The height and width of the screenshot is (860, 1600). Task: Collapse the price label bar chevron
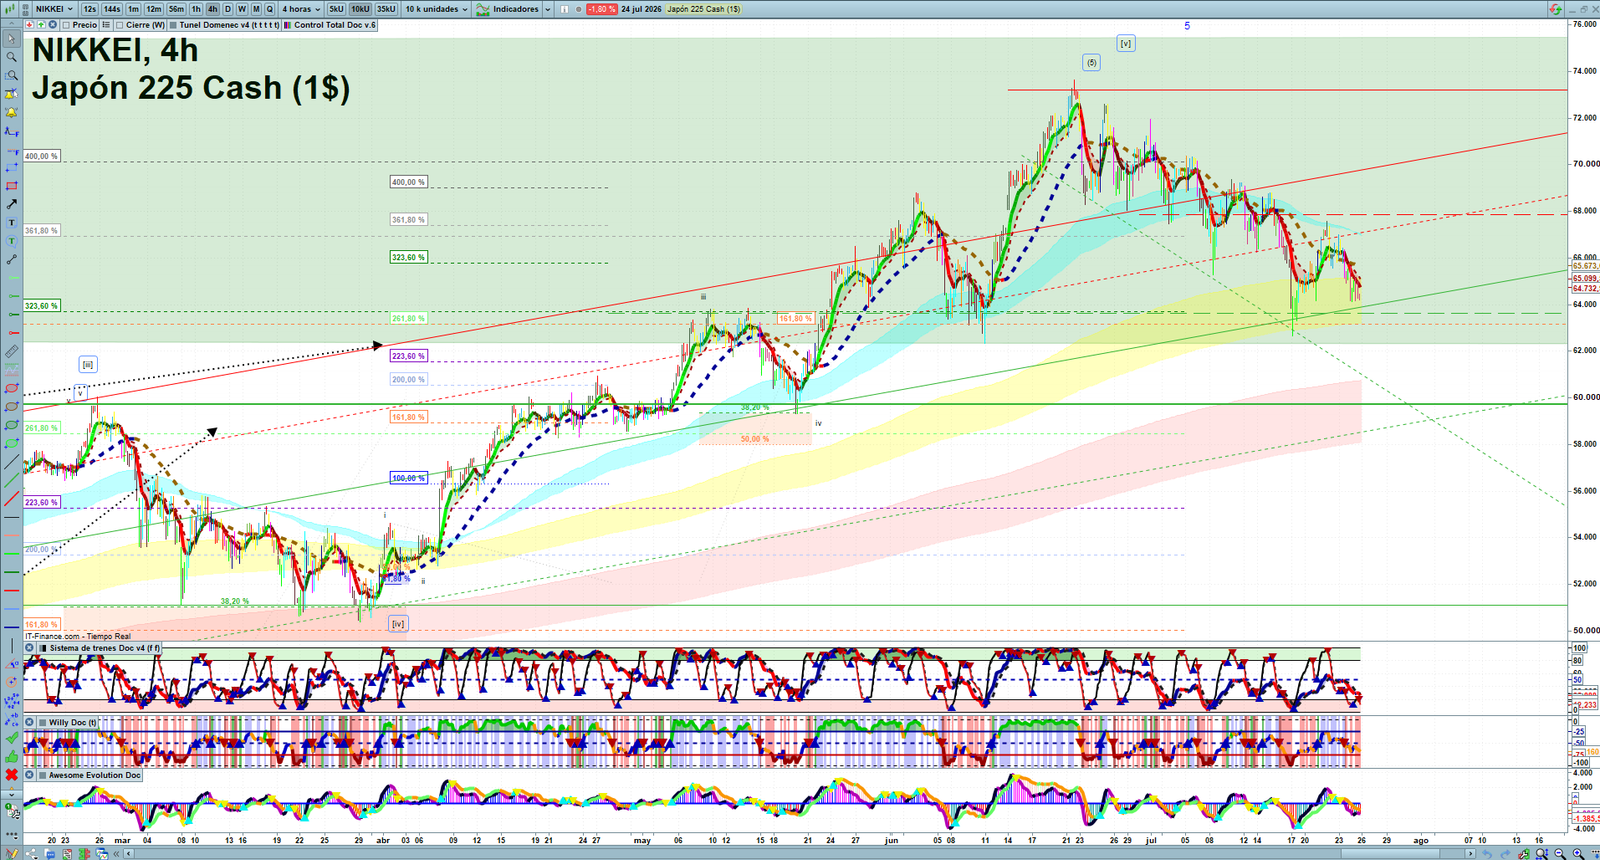pyautogui.click(x=11, y=24)
